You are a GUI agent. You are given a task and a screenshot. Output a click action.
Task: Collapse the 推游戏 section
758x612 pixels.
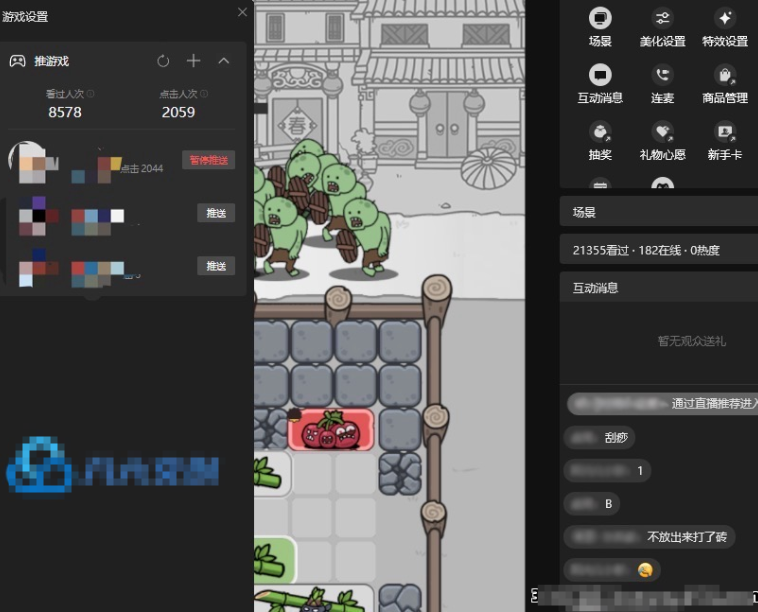[224, 61]
